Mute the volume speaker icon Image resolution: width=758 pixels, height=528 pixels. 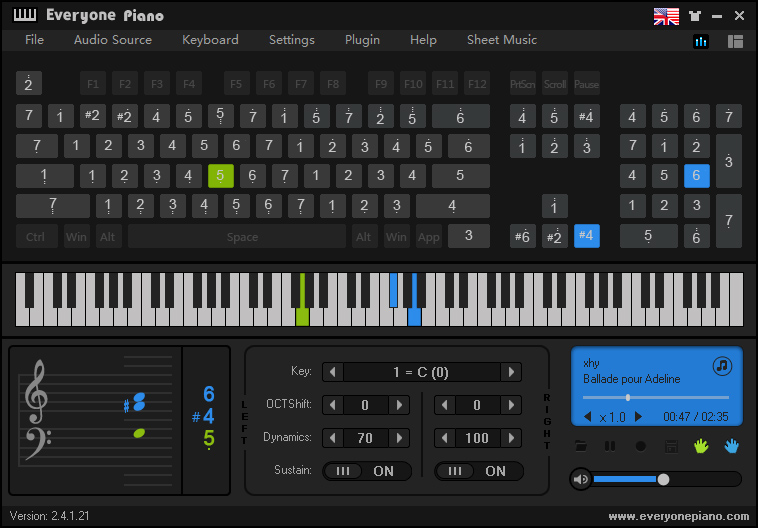tap(580, 479)
